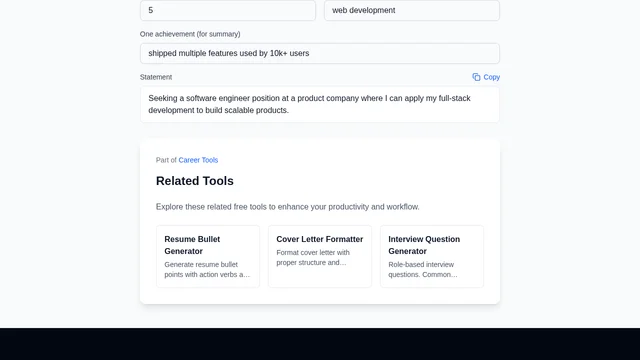Click the Related Tools heading

(x=195, y=181)
